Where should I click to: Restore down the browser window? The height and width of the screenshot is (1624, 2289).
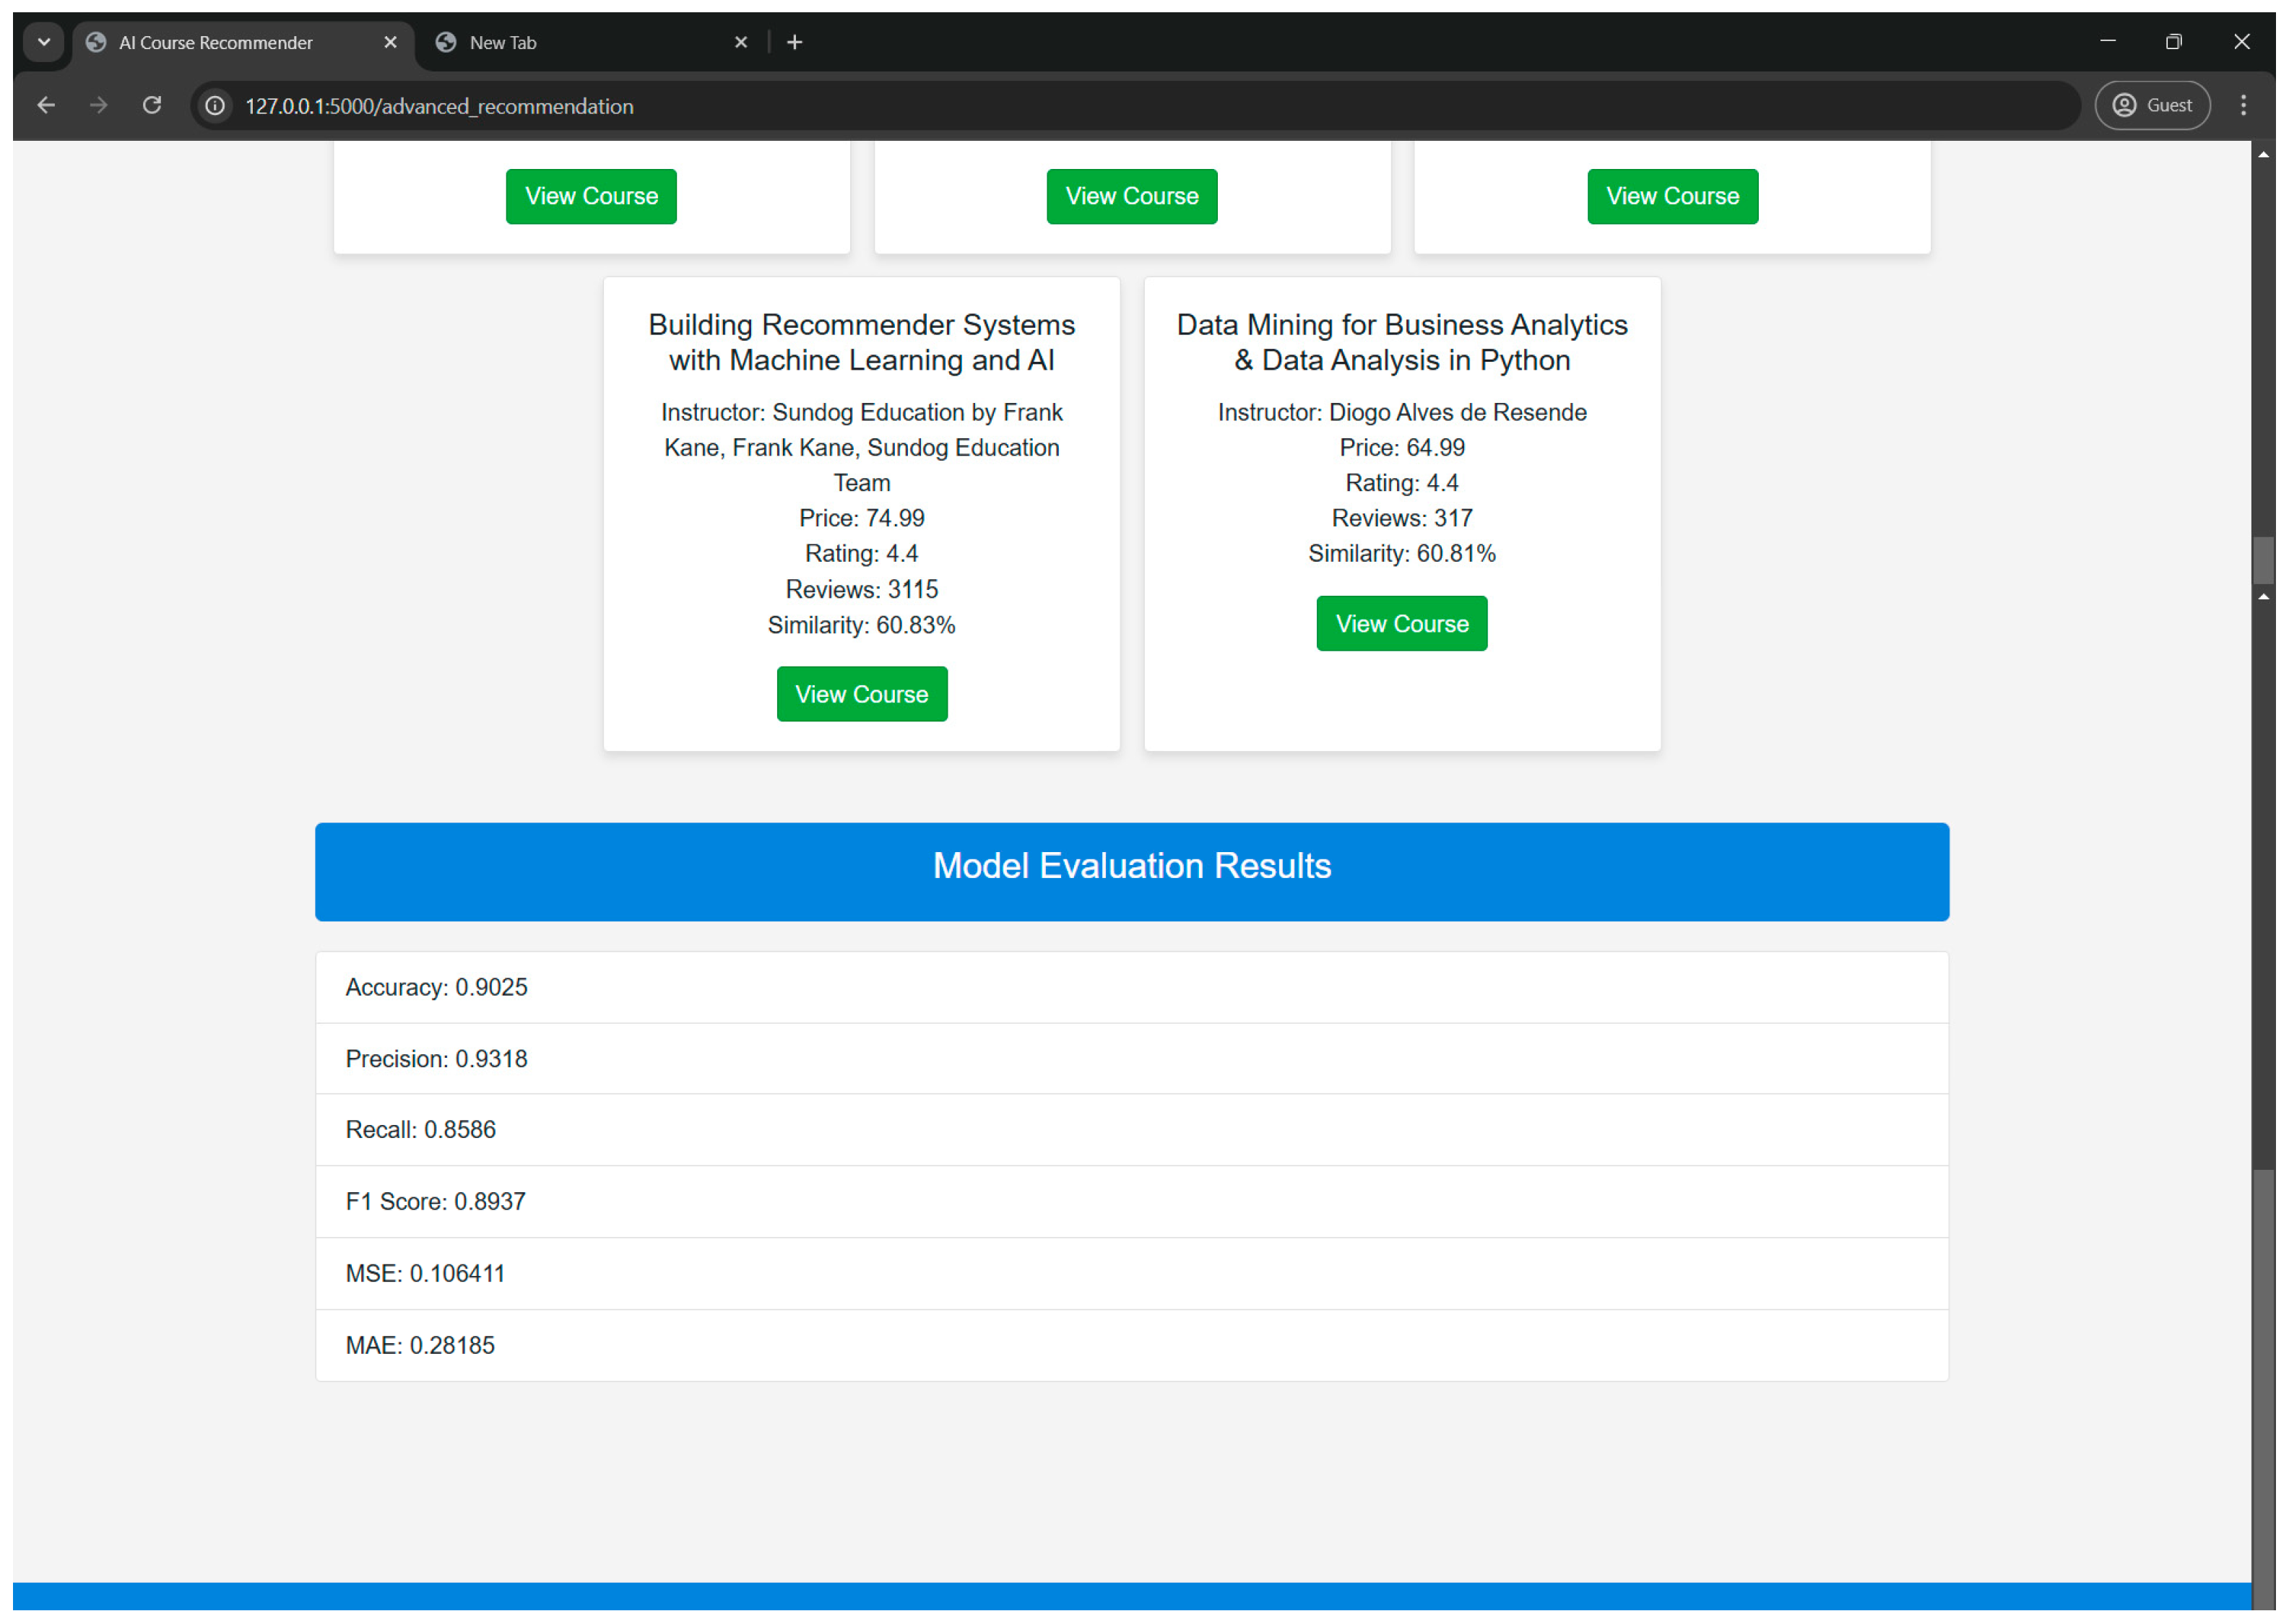pos(2173,42)
